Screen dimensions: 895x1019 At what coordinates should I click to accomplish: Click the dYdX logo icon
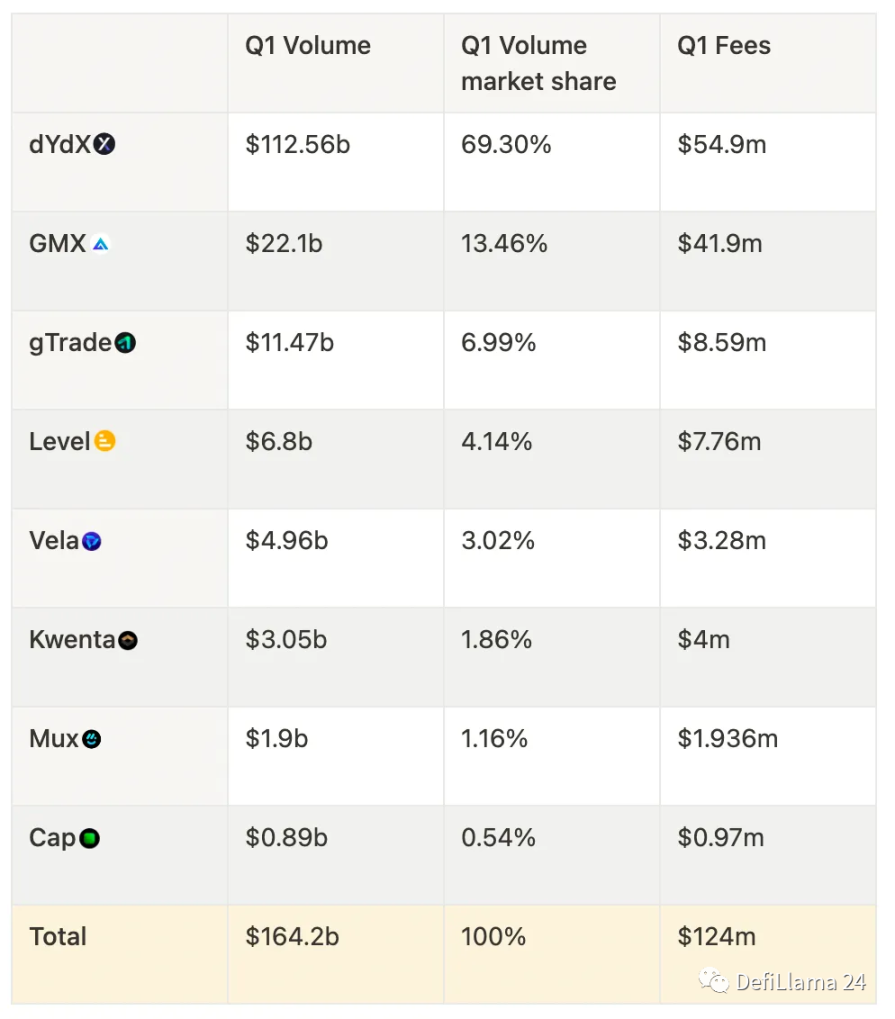pyautogui.click(x=105, y=145)
